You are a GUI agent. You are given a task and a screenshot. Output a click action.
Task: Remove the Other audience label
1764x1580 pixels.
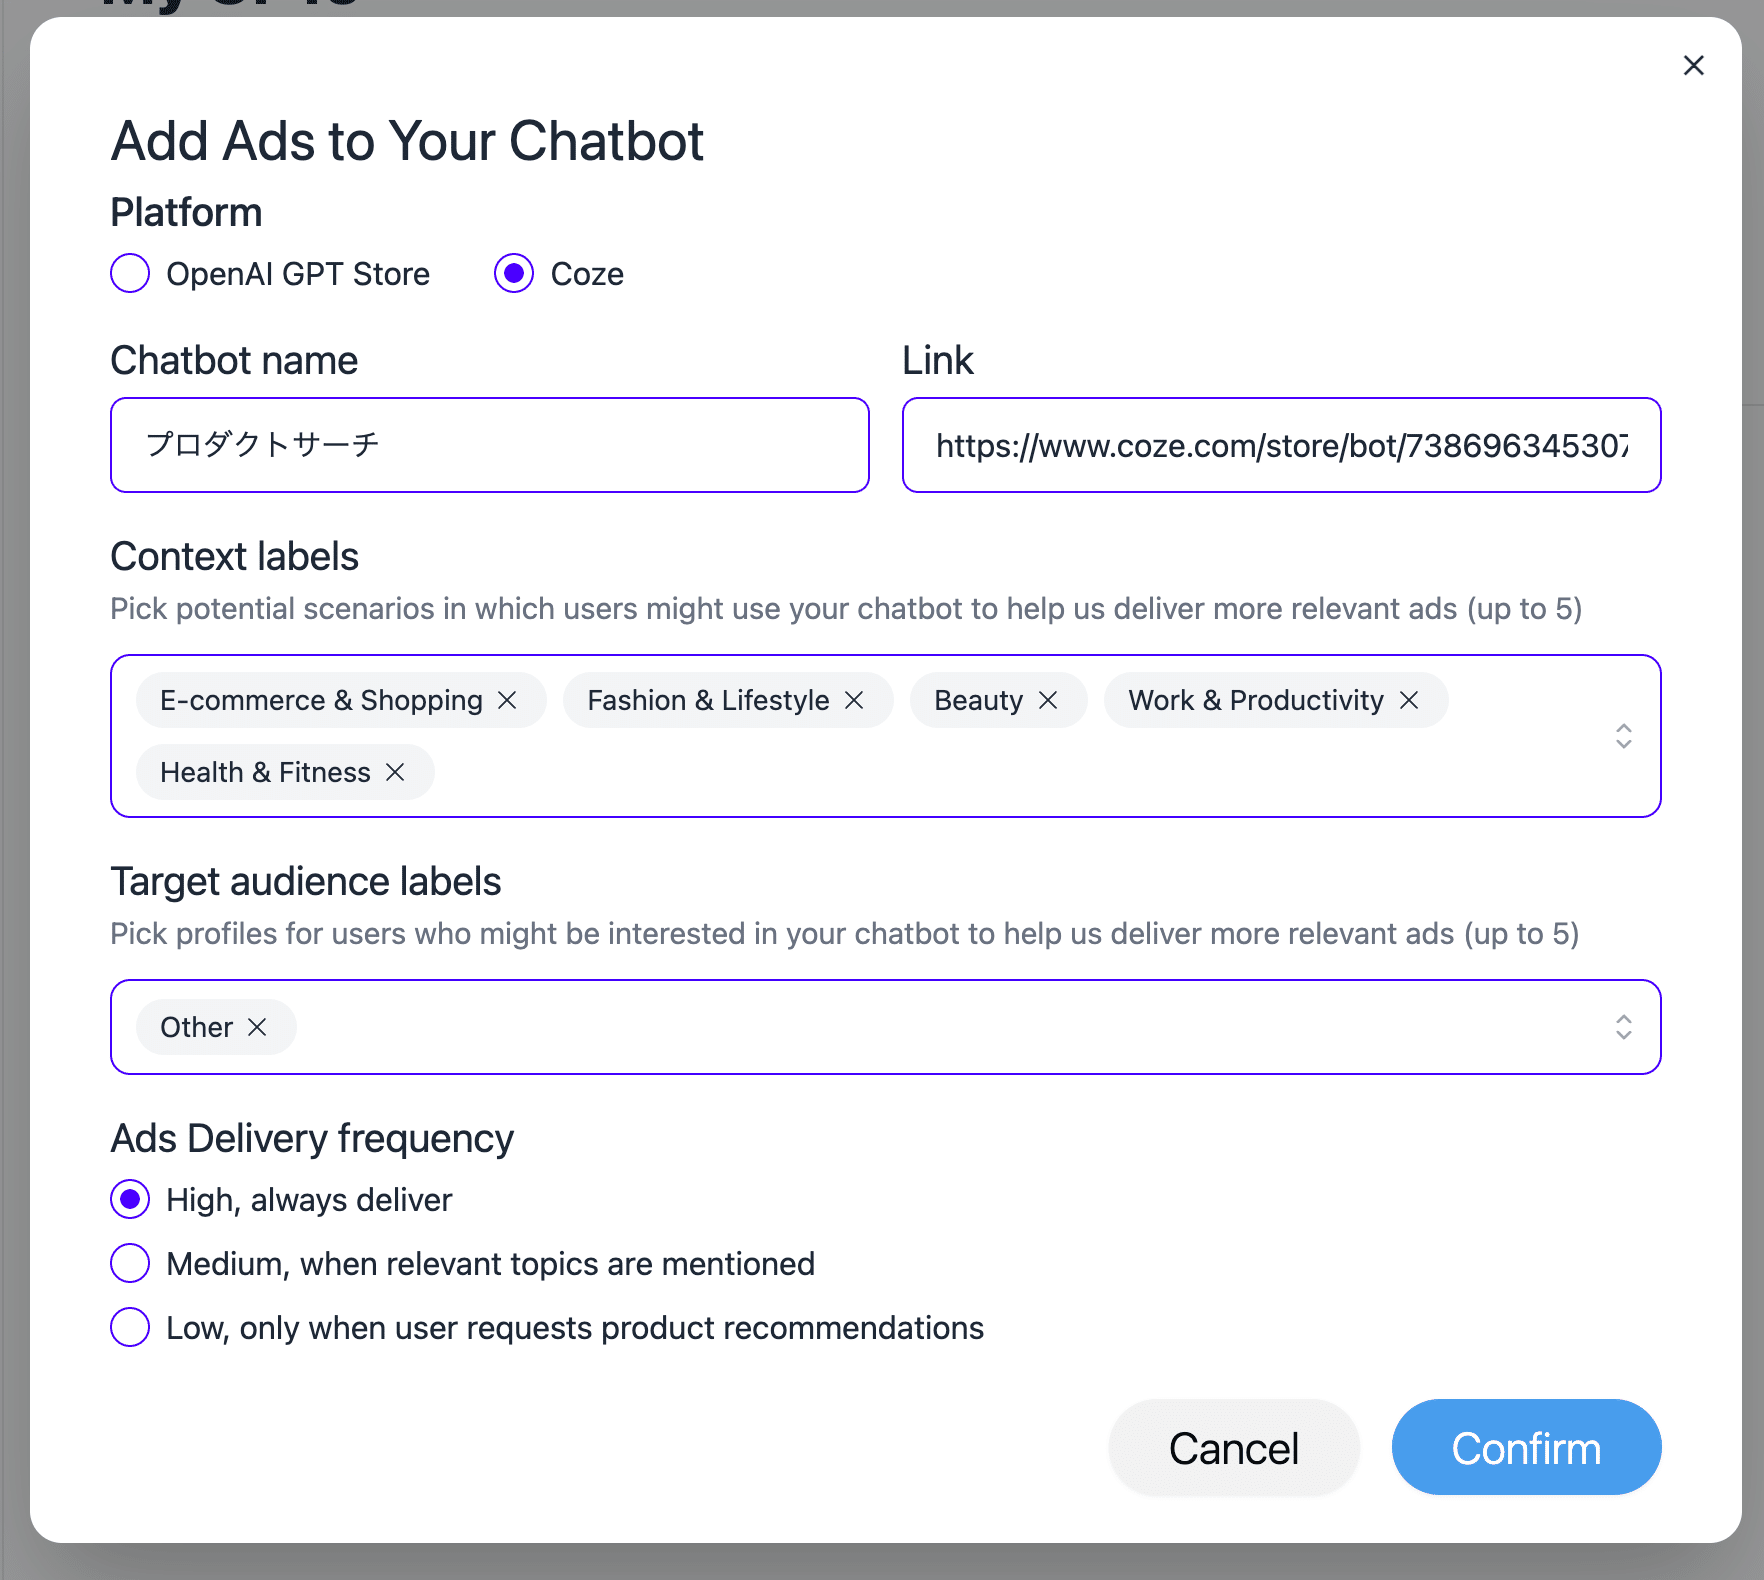[257, 1027]
